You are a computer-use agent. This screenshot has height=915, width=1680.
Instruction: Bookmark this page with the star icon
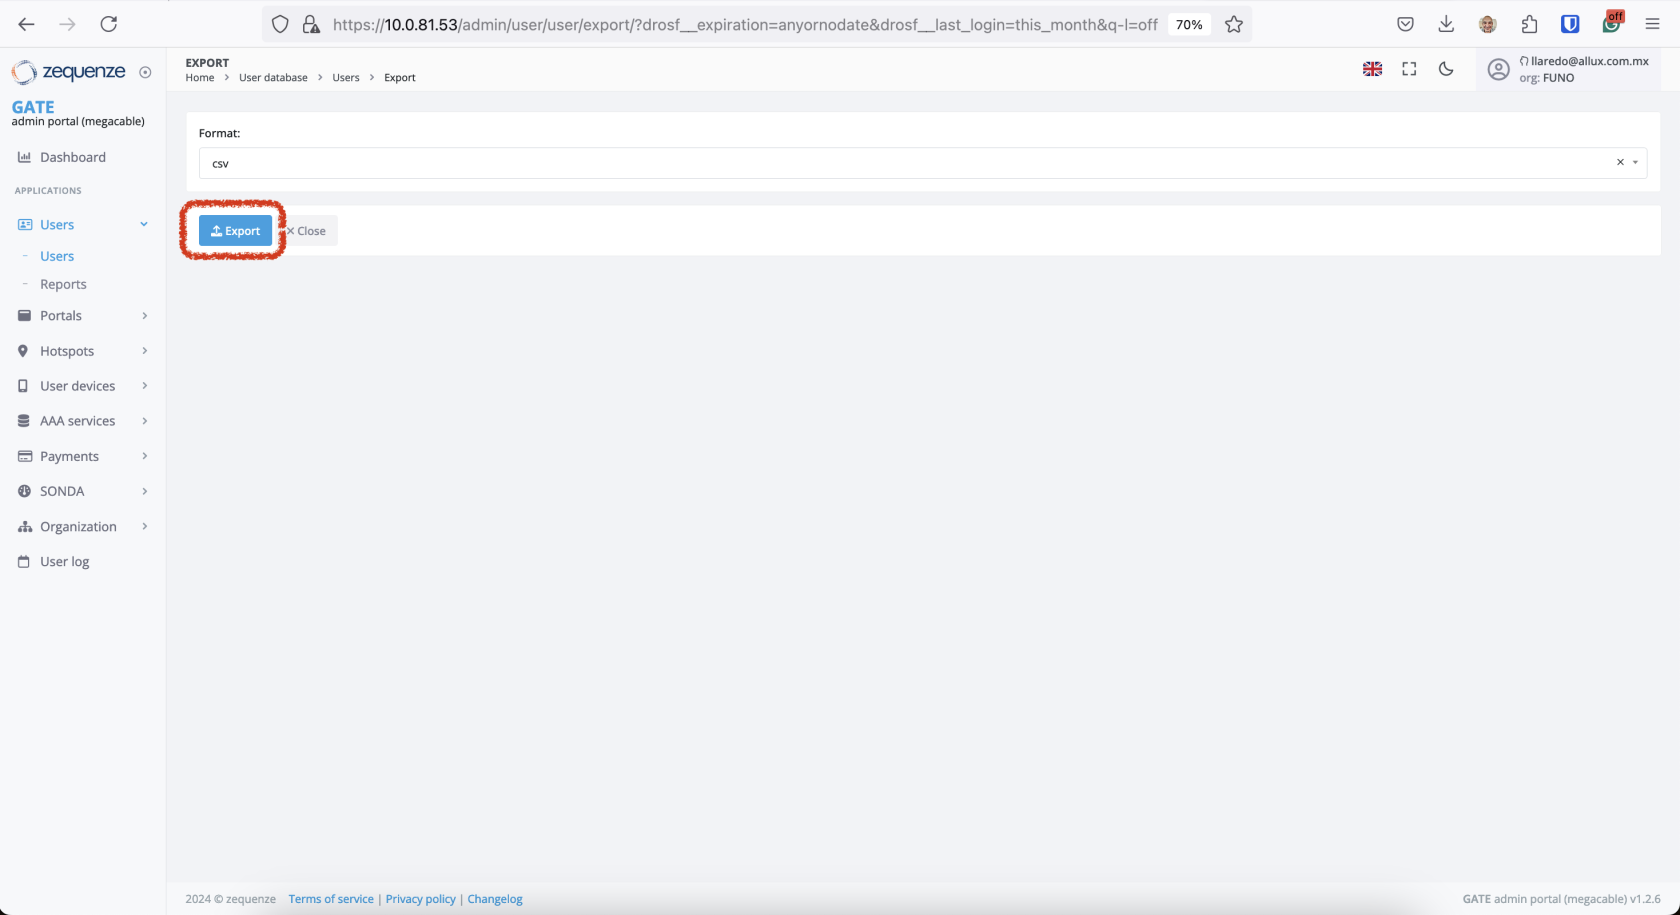[x=1234, y=24]
